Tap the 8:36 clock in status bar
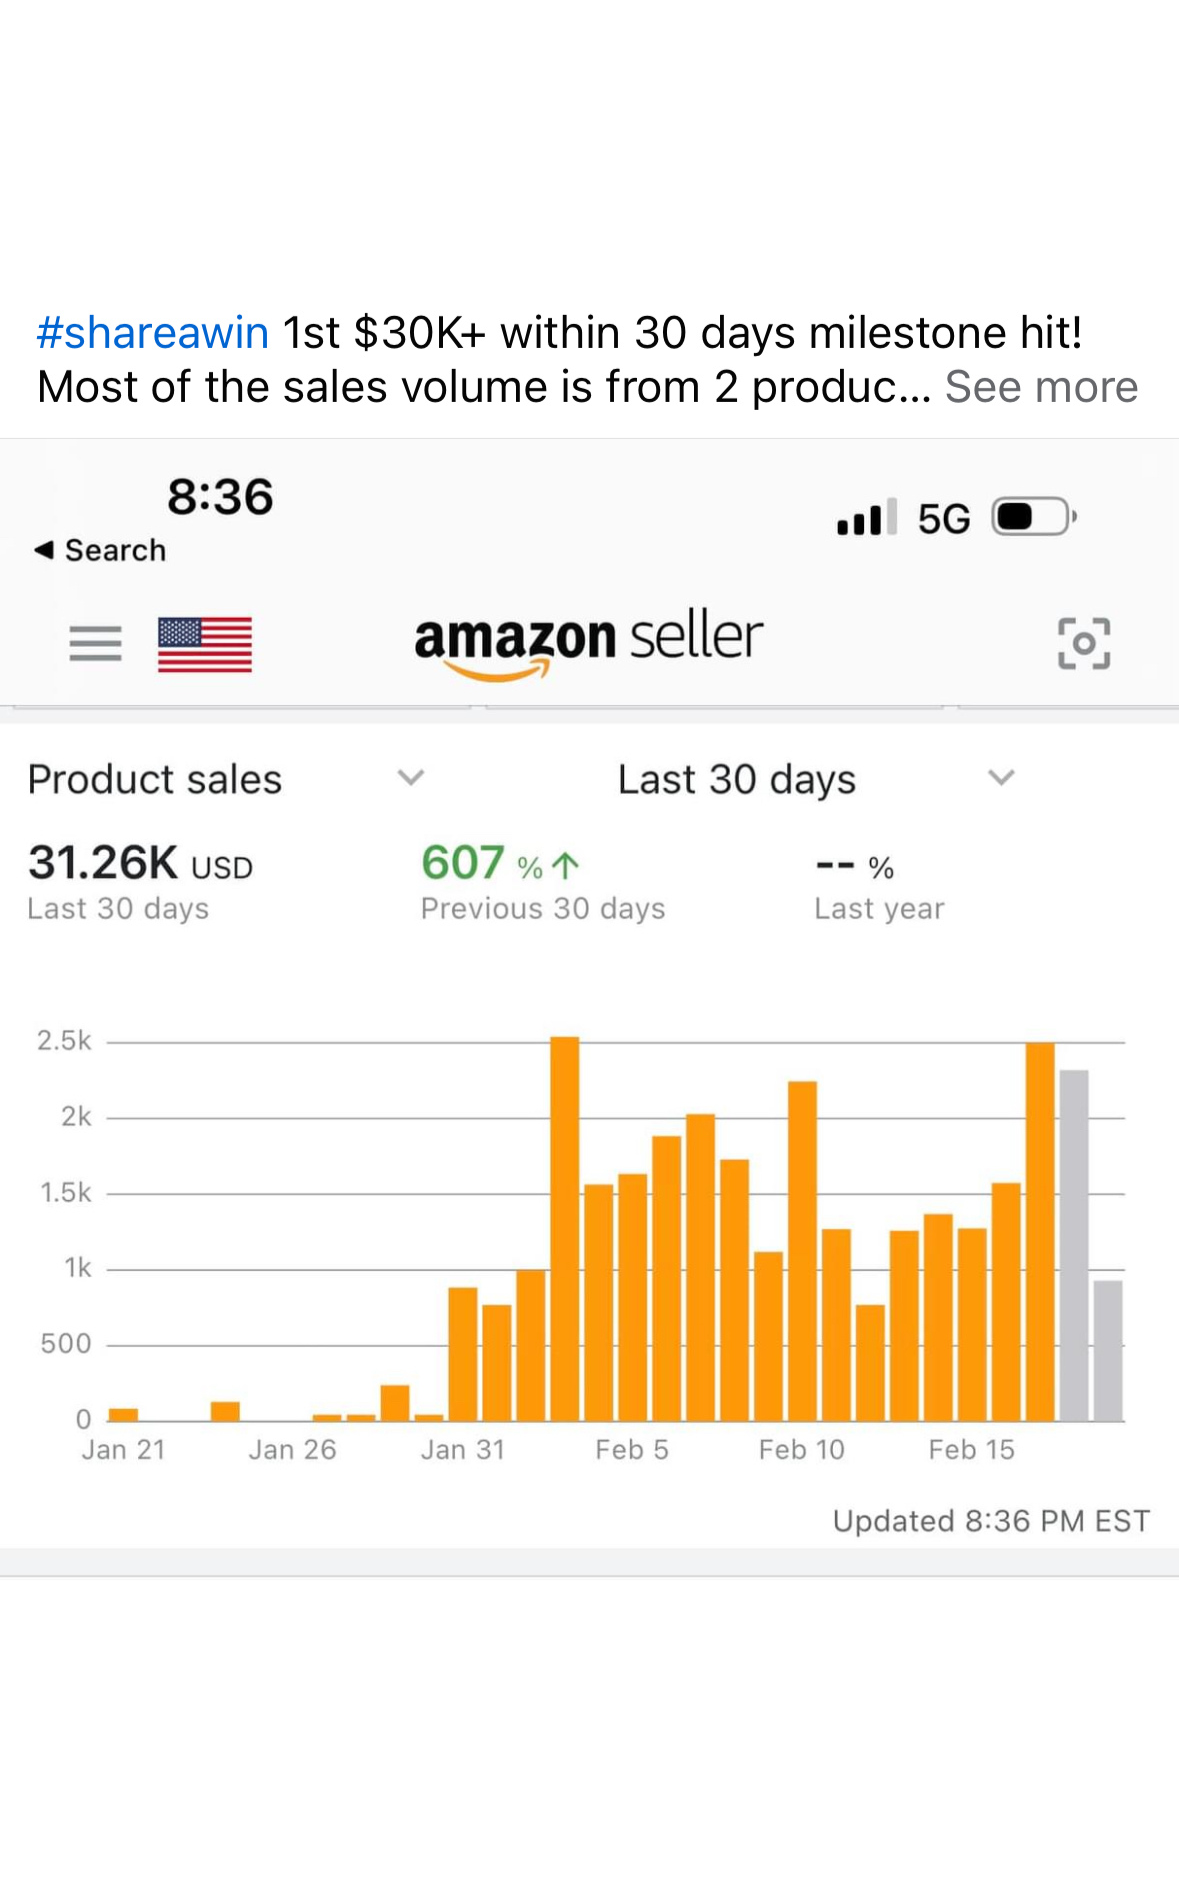Screen dimensions: 1179x1889 click(220, 497)
